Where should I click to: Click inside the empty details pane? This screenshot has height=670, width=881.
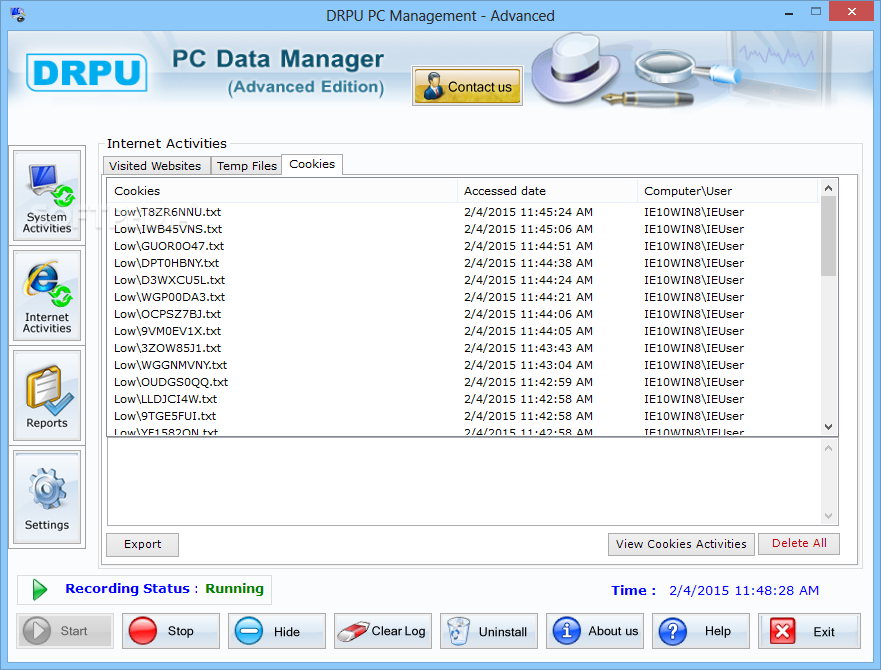coord(464,482)
